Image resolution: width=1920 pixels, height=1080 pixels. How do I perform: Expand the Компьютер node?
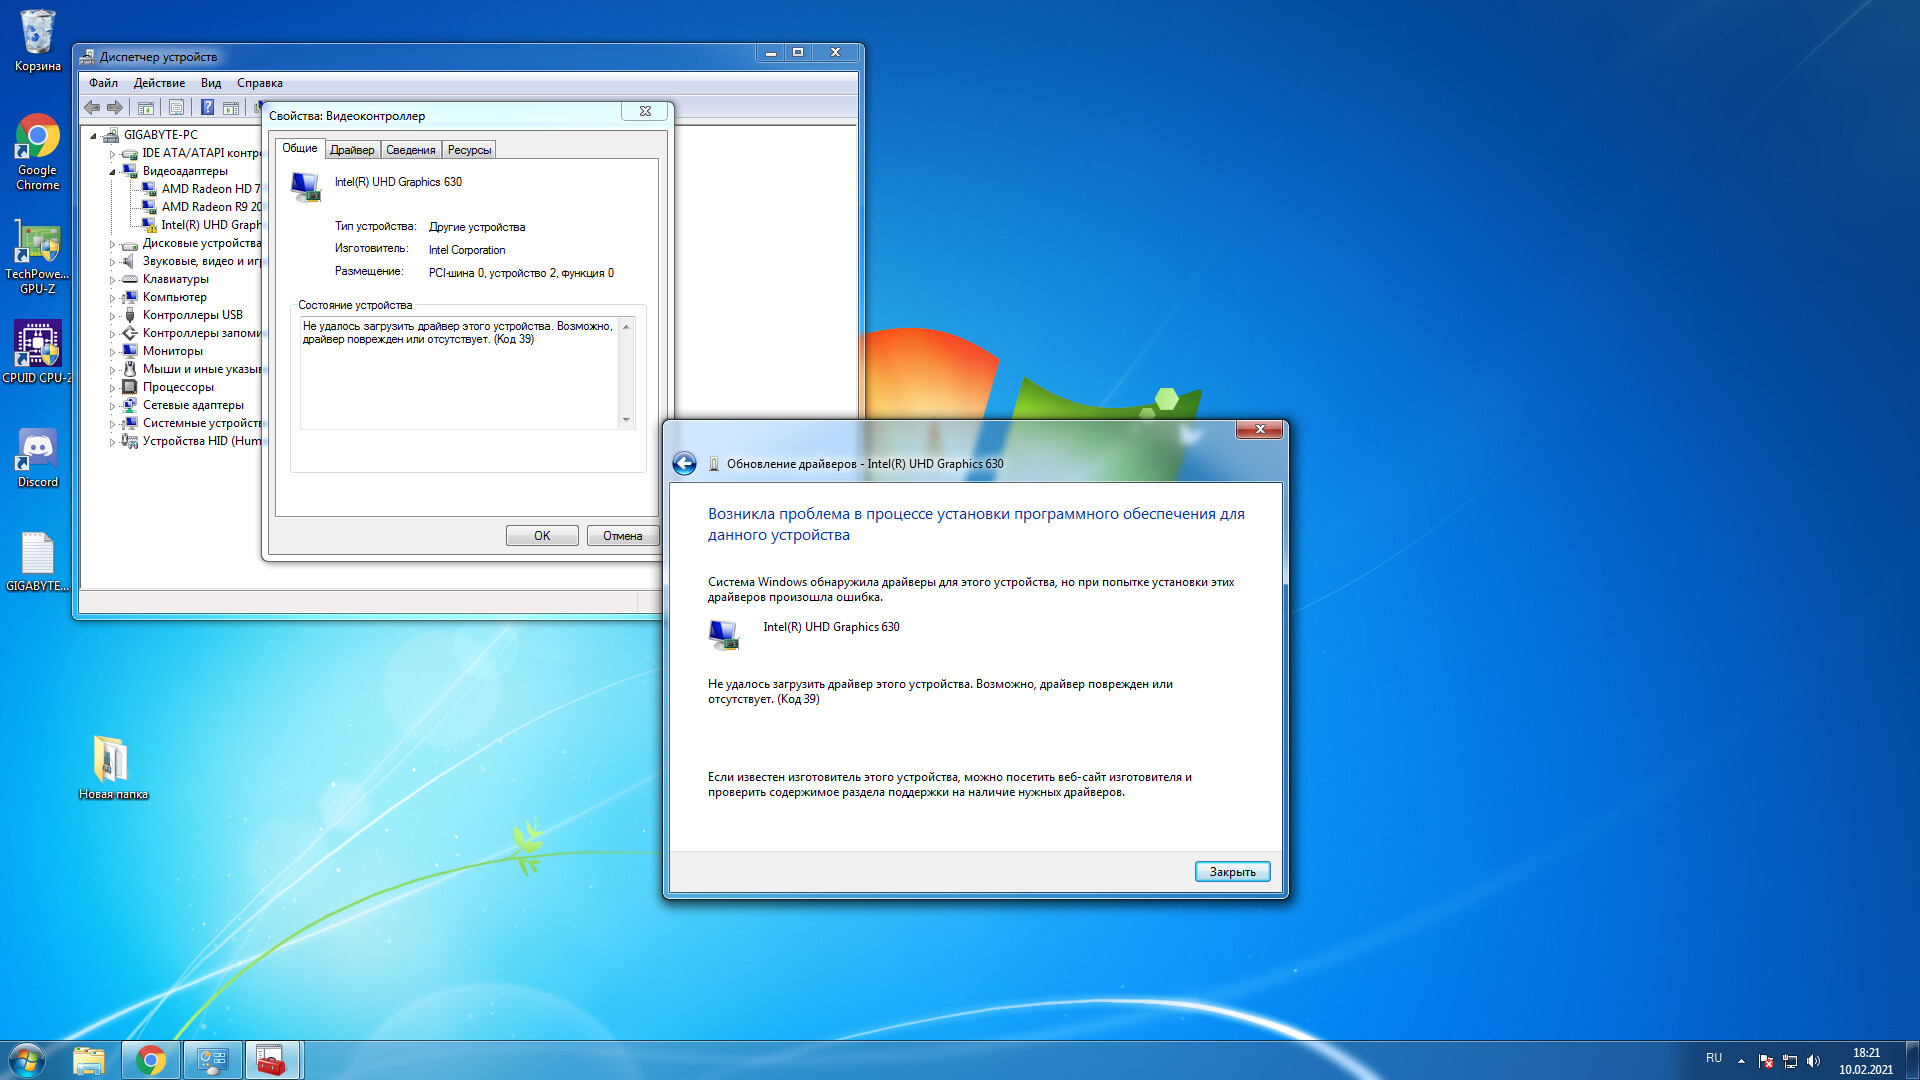click(x=112, y=298)
